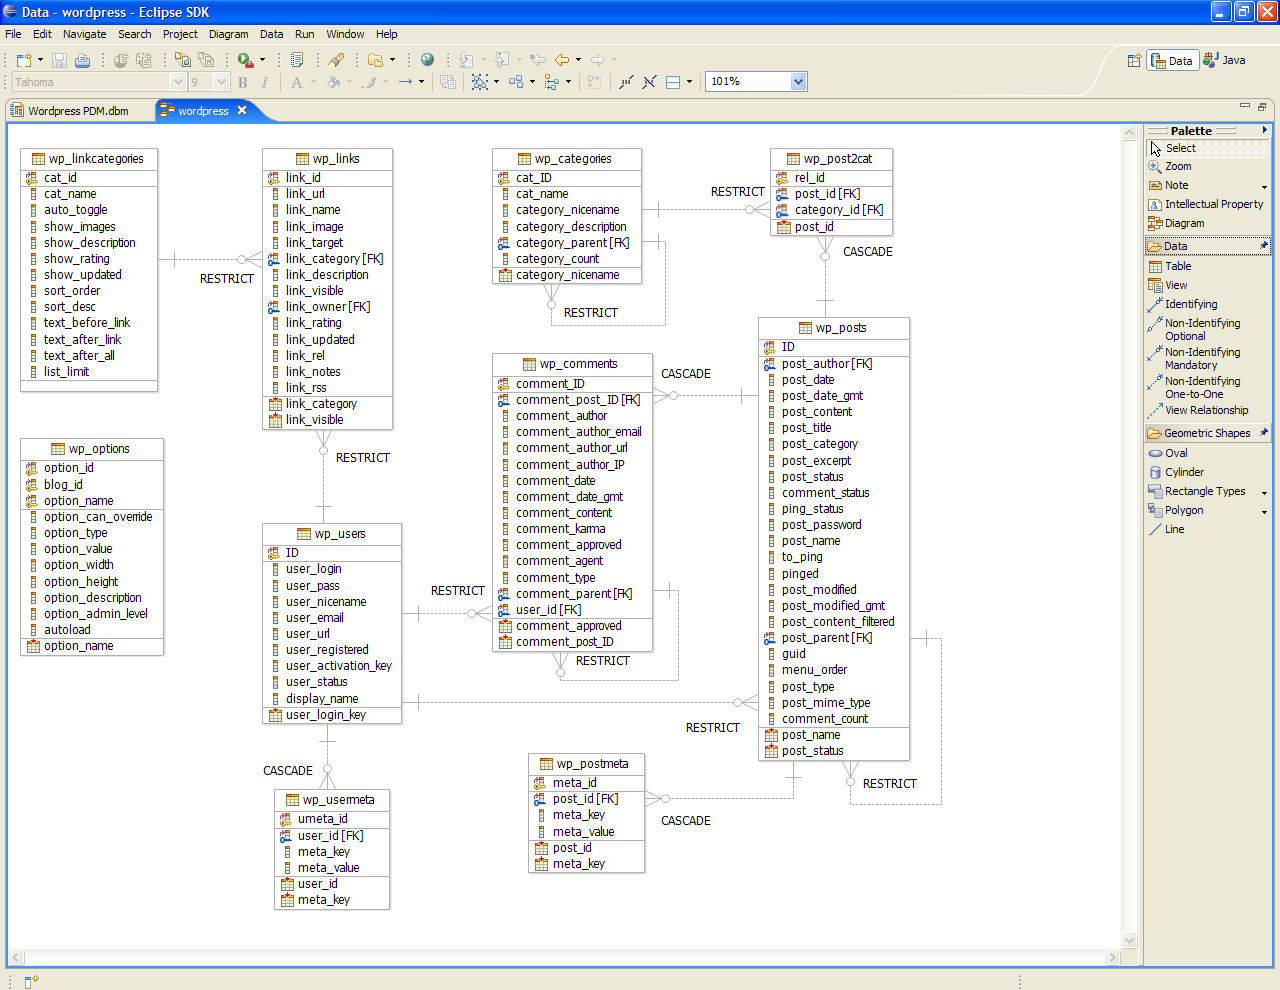Select the wp_comments table header
The height and width of the screenshot is (990, 1280).
[x=572, y=364]
